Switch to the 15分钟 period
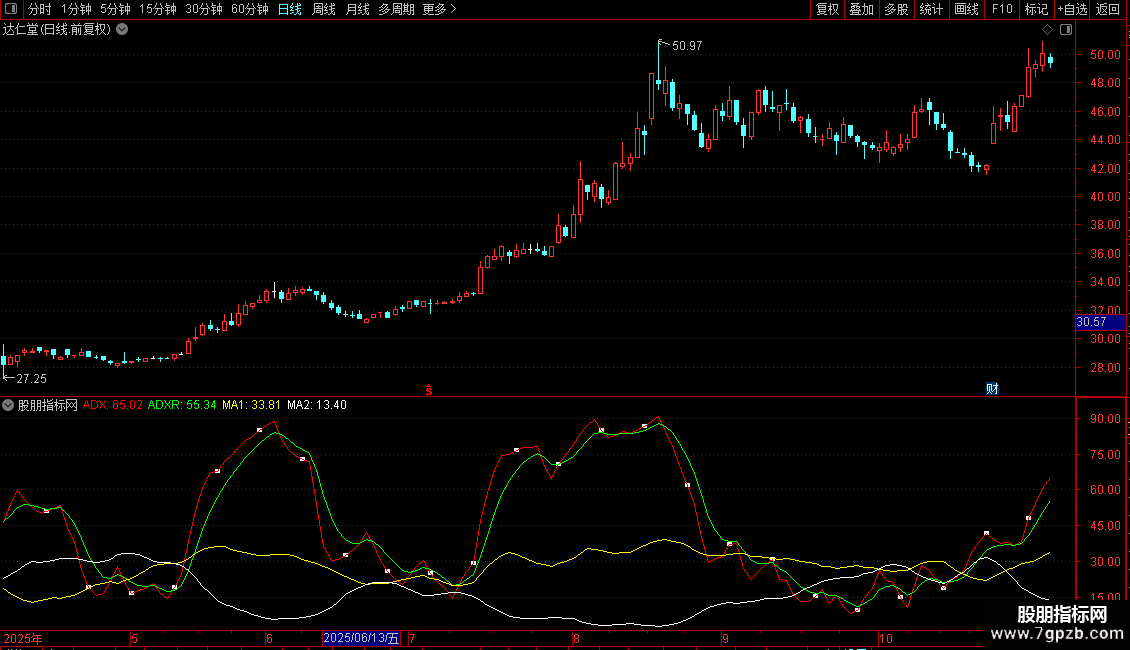 [157, 9]
